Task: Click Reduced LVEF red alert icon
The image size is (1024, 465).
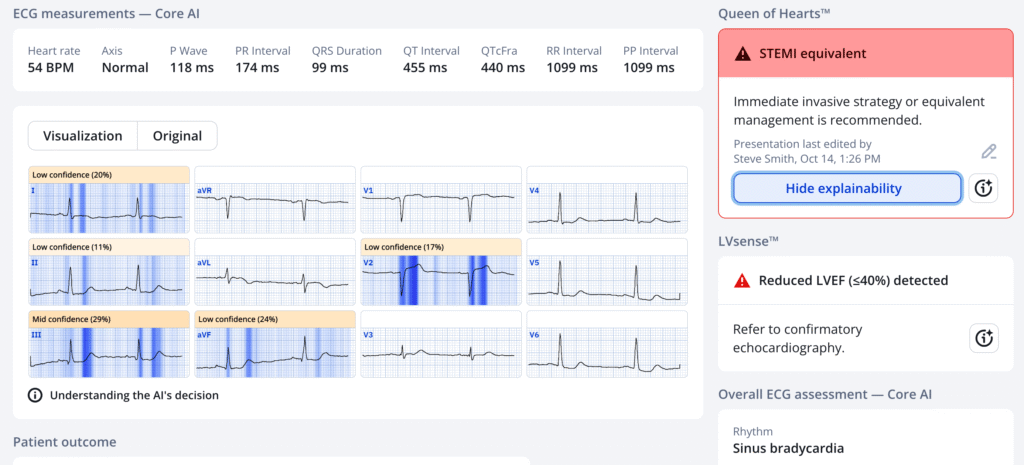Action: (x=741, y=281)
